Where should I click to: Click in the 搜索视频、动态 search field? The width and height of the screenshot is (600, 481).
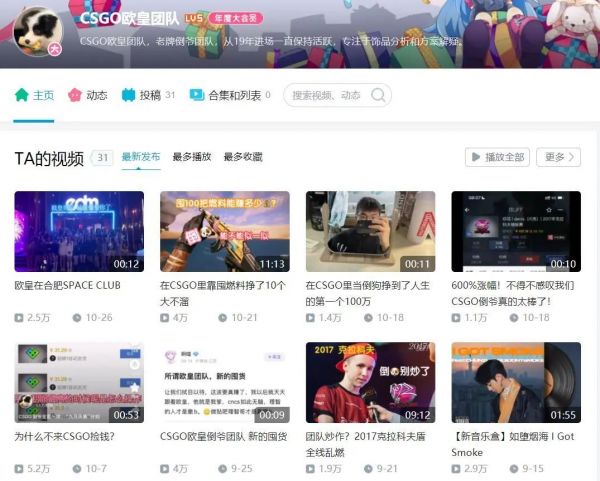(327, 96)
